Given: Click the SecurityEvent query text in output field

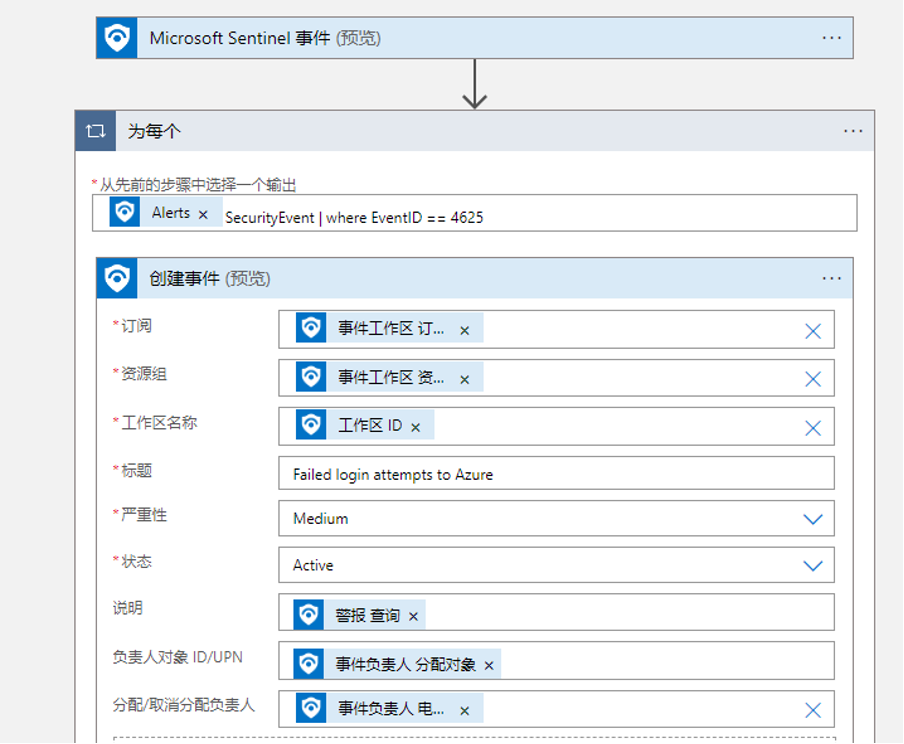Looking at the screenshot, I should tap(354, 218).
